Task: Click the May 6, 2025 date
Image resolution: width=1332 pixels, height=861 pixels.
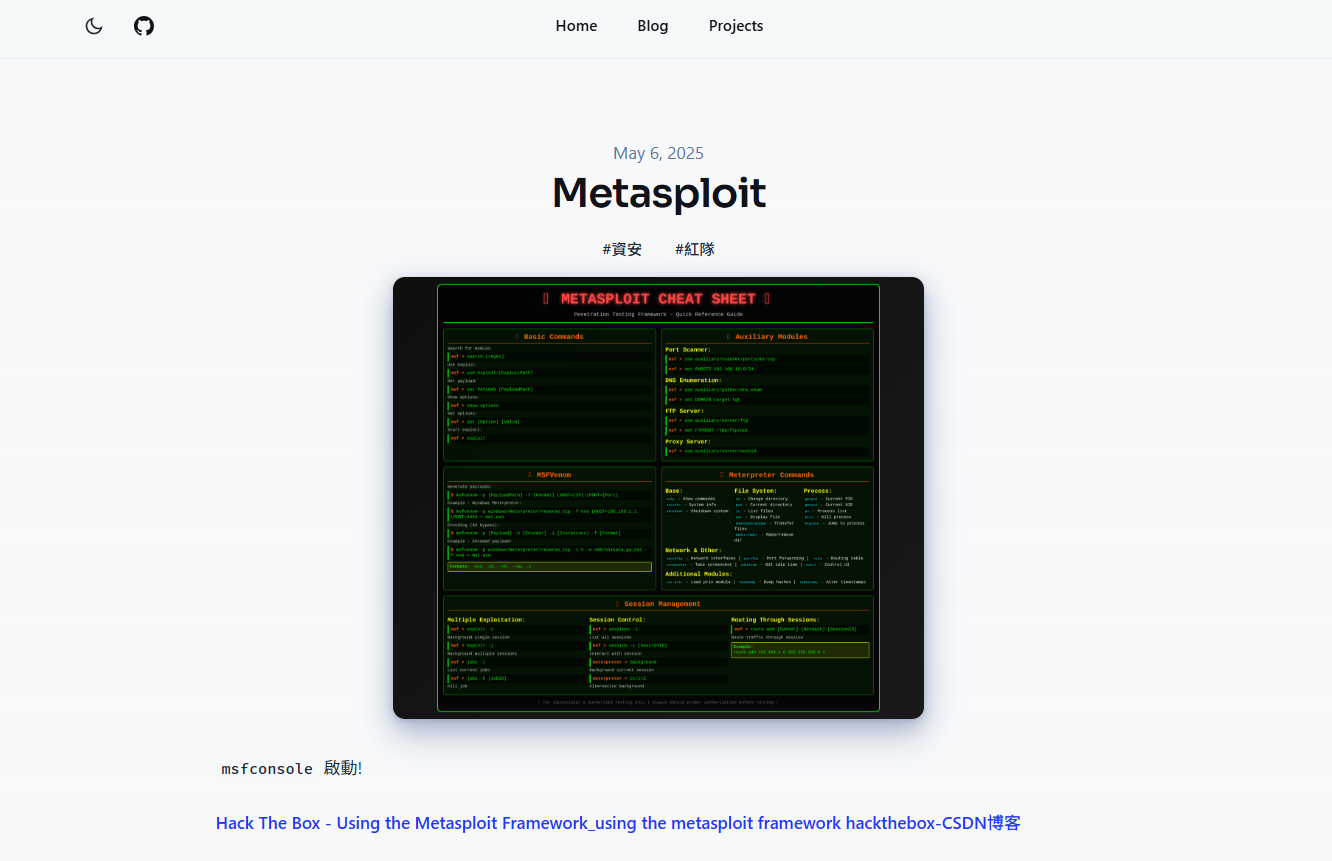Action: coord(658,153)
